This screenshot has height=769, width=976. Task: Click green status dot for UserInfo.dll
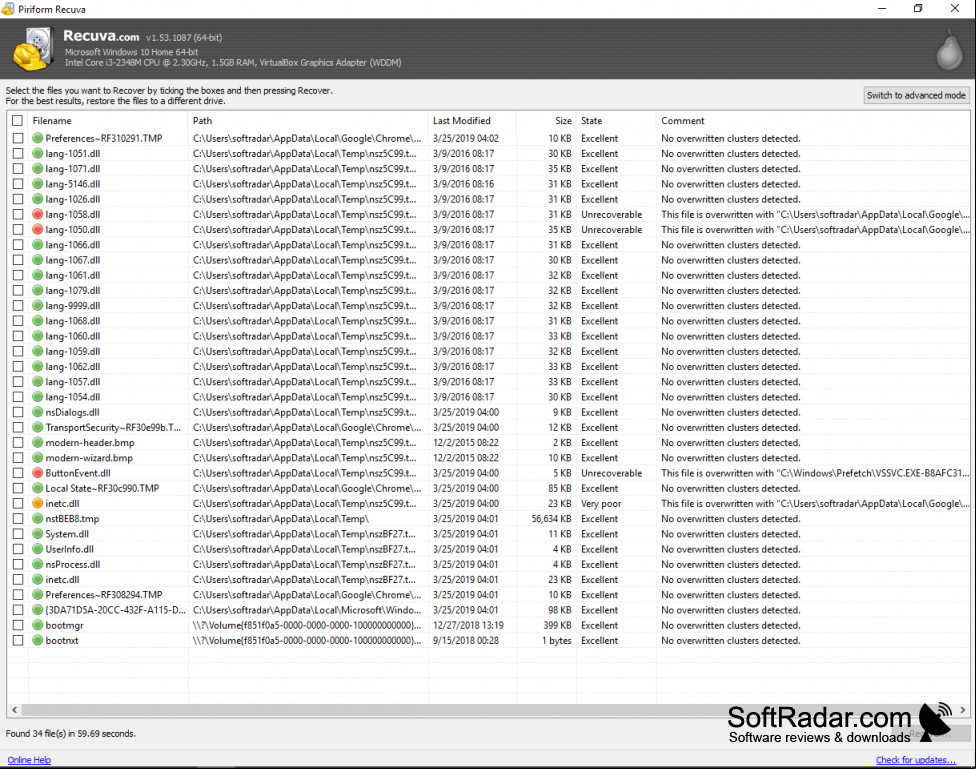click(x=37, y=549)
